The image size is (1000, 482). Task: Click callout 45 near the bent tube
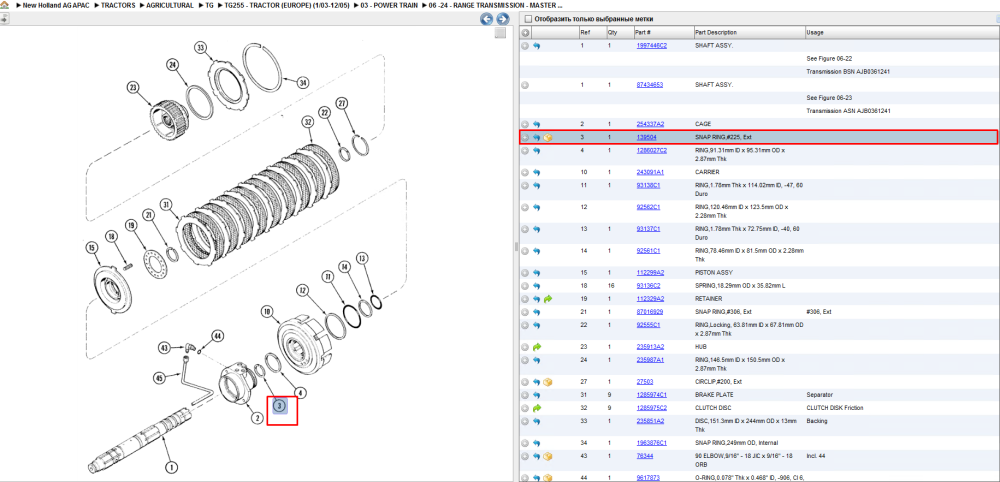(160, 378)
